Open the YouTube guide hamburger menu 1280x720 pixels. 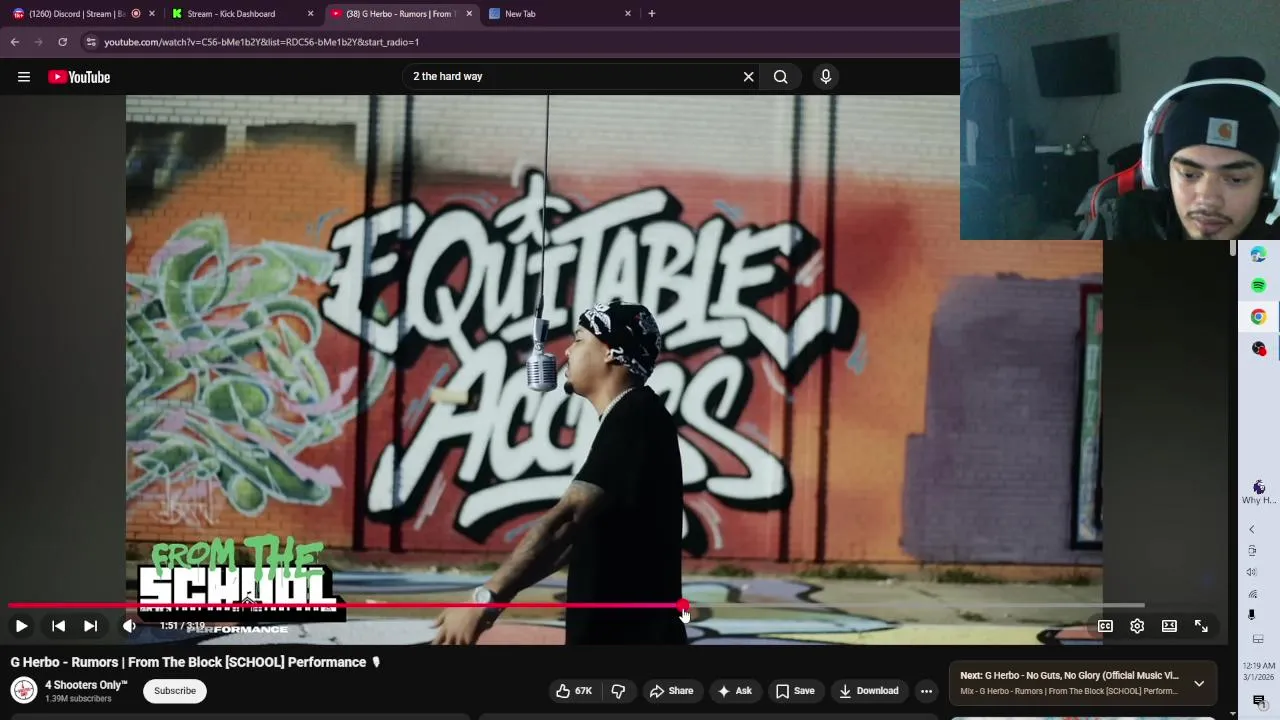(24, 77)
